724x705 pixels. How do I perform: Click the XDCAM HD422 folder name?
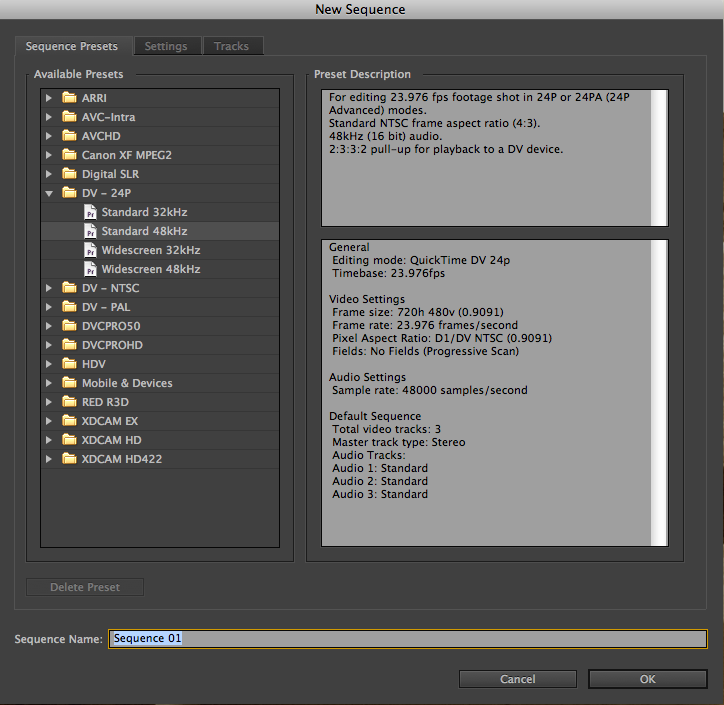point(122,459)
